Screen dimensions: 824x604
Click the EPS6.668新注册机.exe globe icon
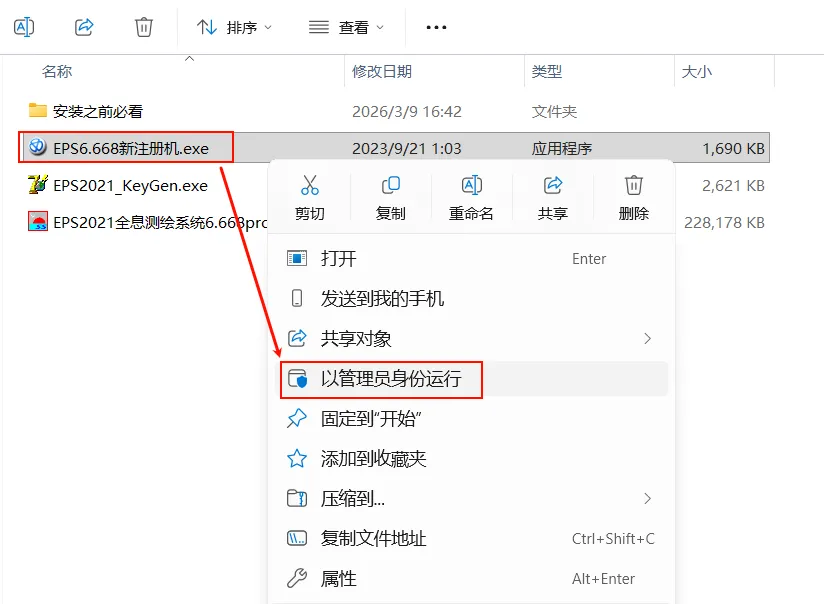(x=37, y=147)
